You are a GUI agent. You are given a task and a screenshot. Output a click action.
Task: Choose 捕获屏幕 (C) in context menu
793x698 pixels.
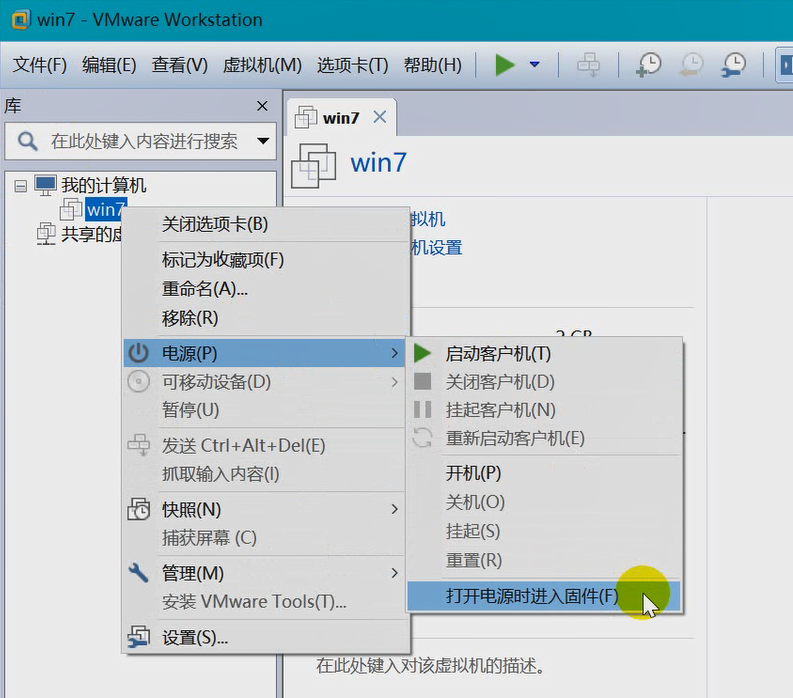(x=265, y=538)
